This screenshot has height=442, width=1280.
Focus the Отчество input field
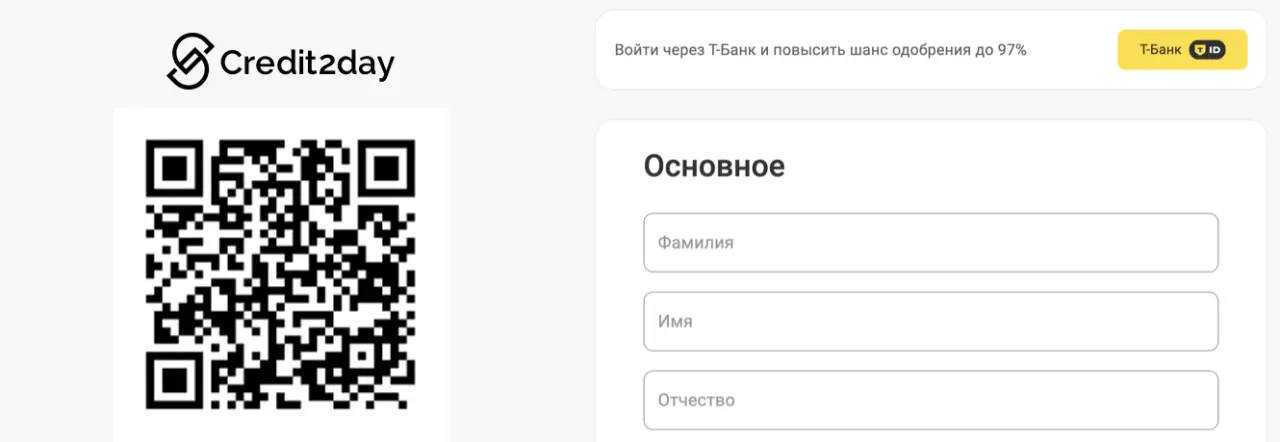coord(930,400)
